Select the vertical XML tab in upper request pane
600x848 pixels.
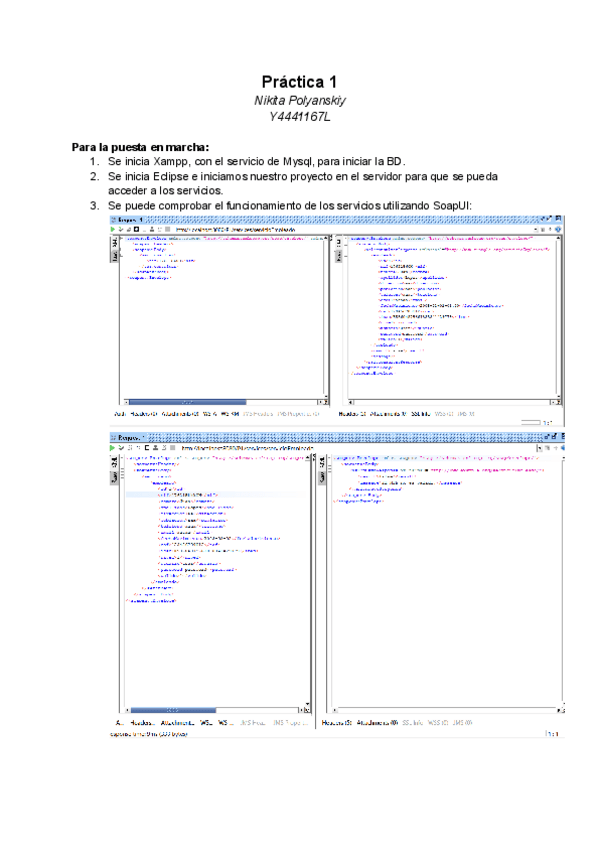114,243
